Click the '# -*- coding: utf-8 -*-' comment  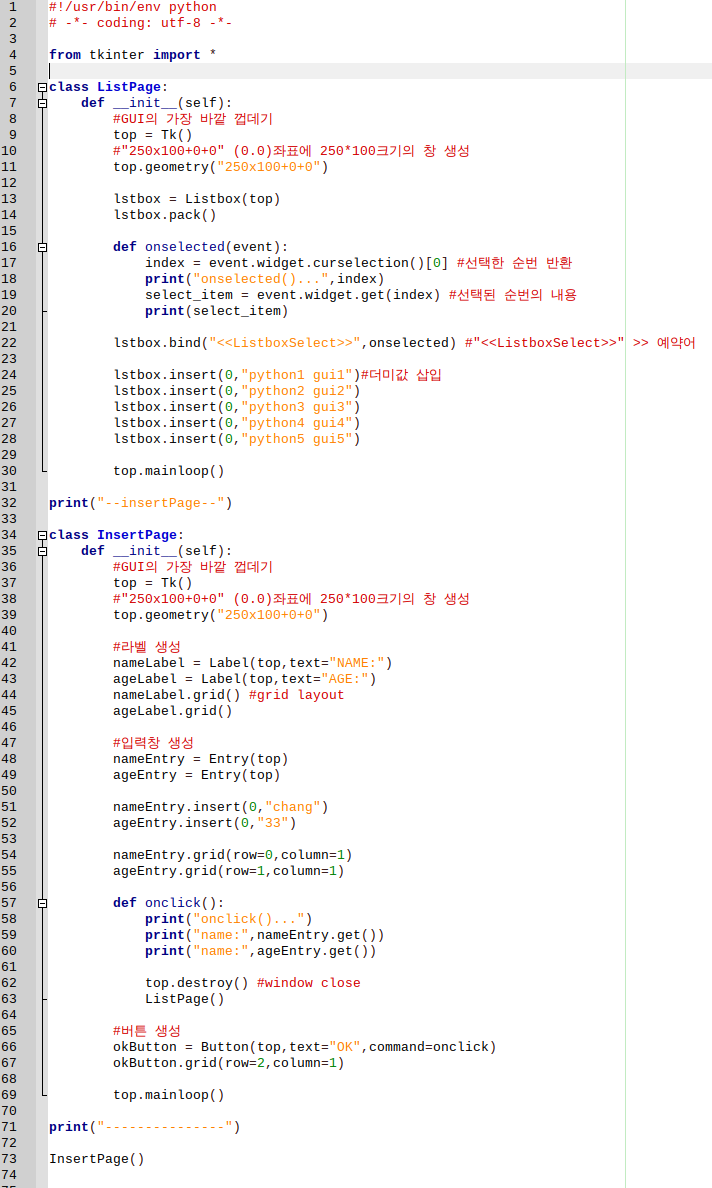pos(141,23)
